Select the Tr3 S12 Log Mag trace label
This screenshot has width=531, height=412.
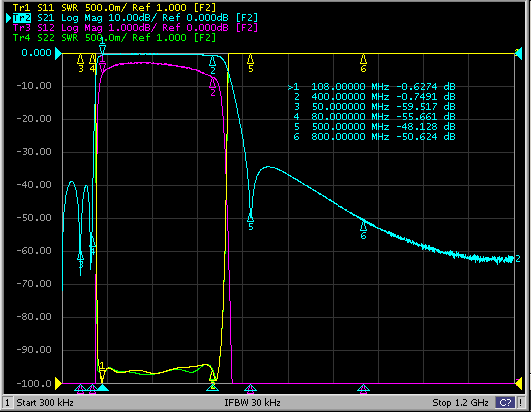[135, 27]
